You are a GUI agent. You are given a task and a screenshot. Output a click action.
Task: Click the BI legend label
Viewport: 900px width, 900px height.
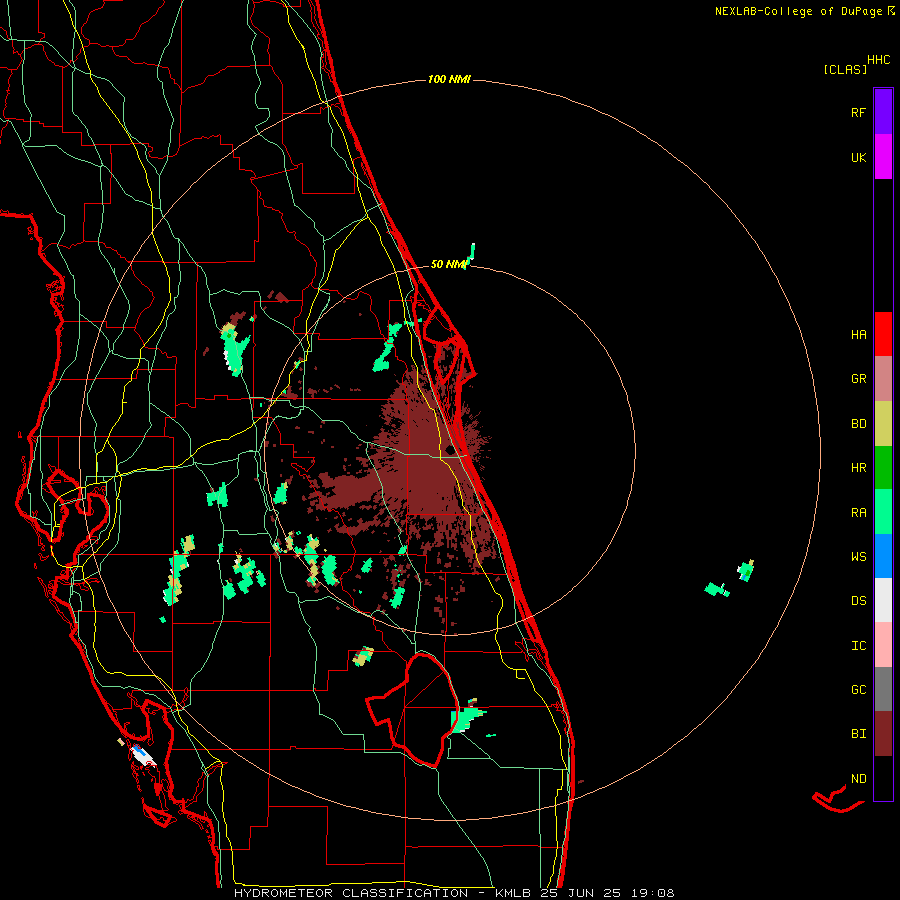pyautogui.click(x=858, y=734)
